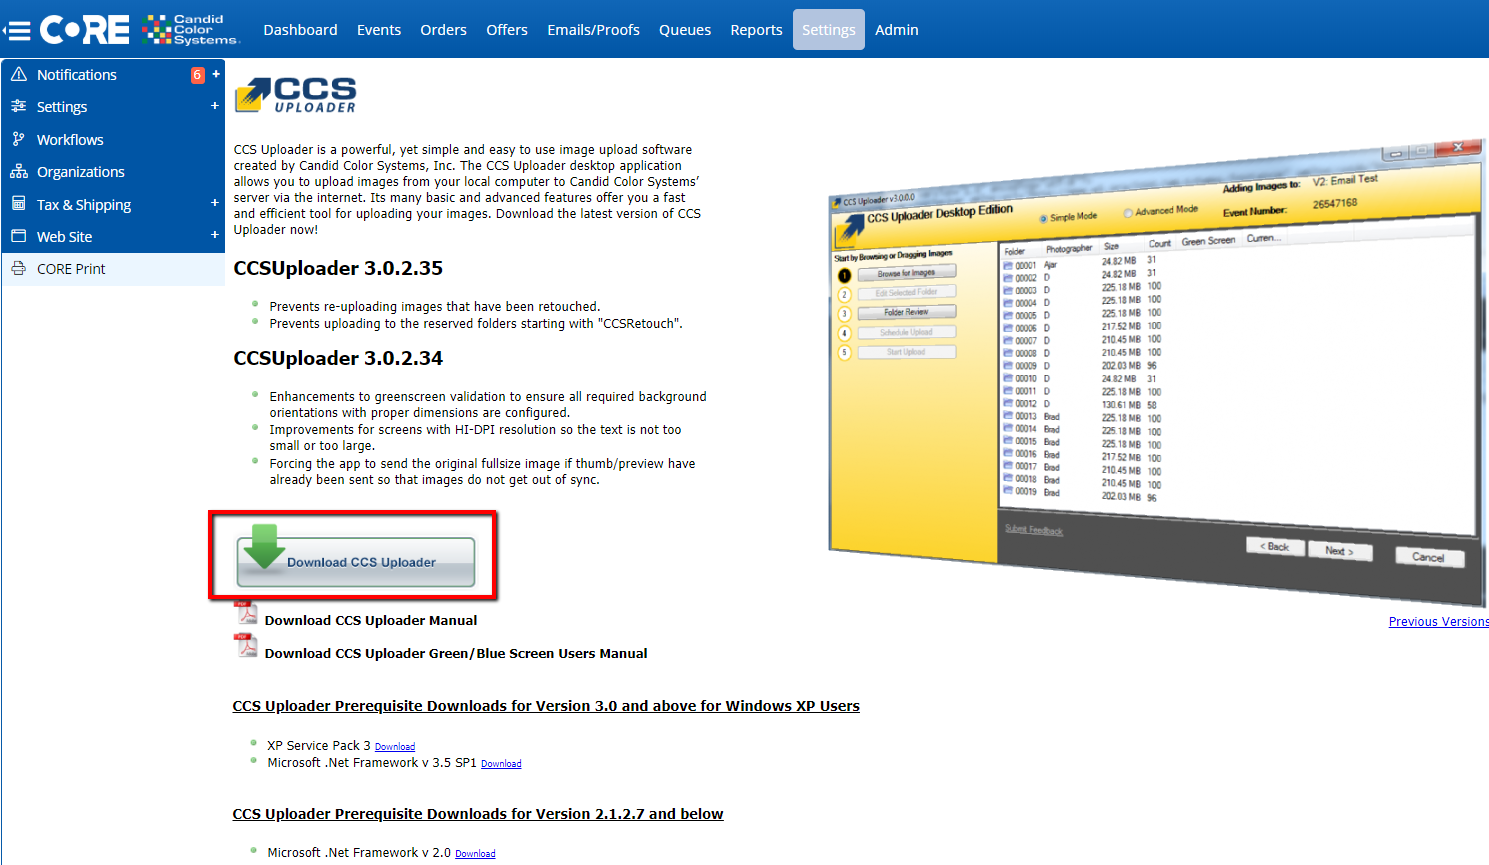Screen dimensions: 1489x865
Task: Click the PDF icon for Green/Blue Screen Manual
Action: 246,646
